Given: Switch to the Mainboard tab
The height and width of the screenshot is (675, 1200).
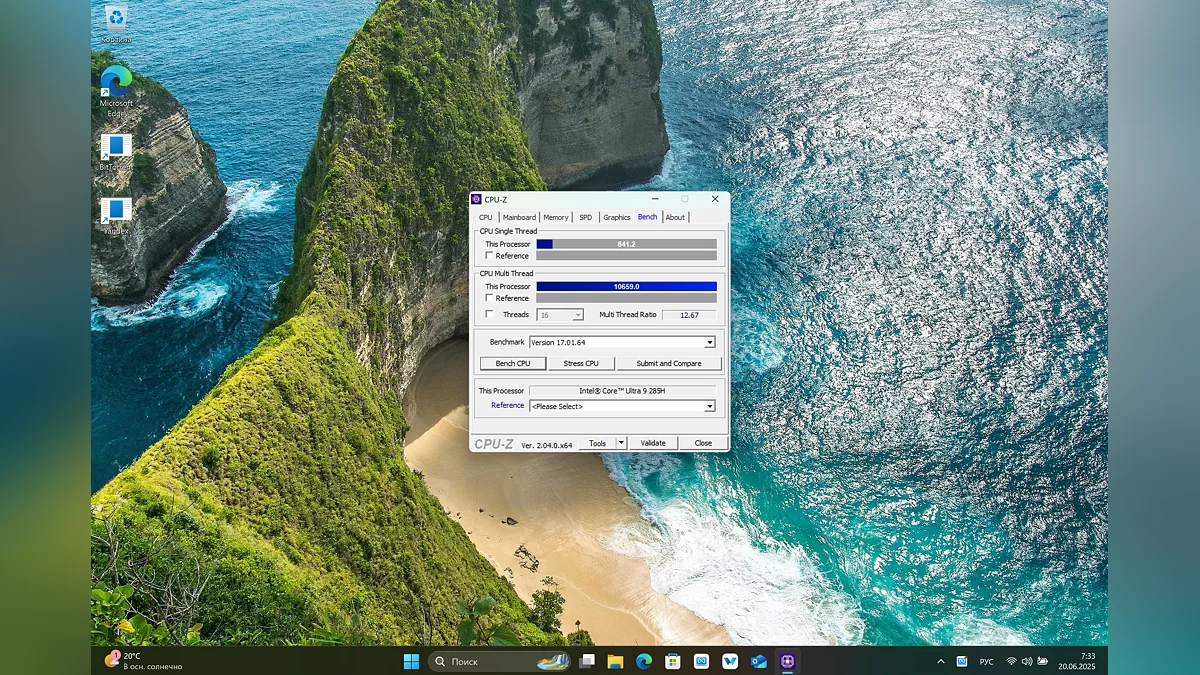Looking at the screenshot, I should [519, 217].
